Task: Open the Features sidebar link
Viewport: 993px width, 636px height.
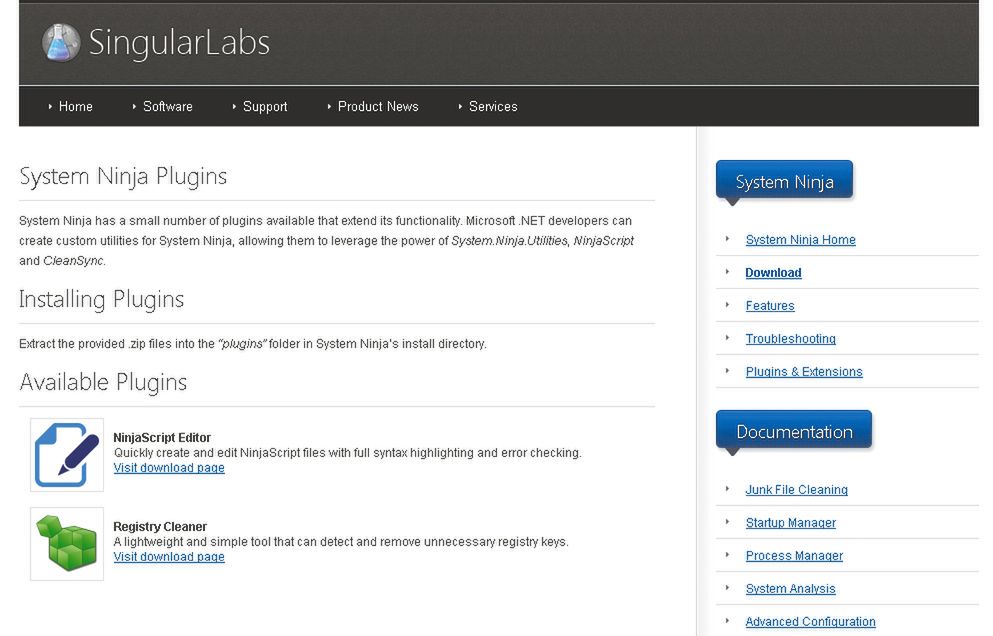Action: coord(770,306)
